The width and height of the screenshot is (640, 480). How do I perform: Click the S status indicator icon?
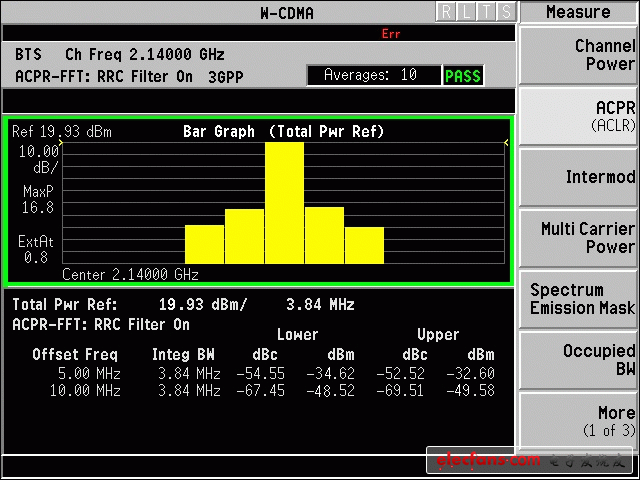point(506,12)
